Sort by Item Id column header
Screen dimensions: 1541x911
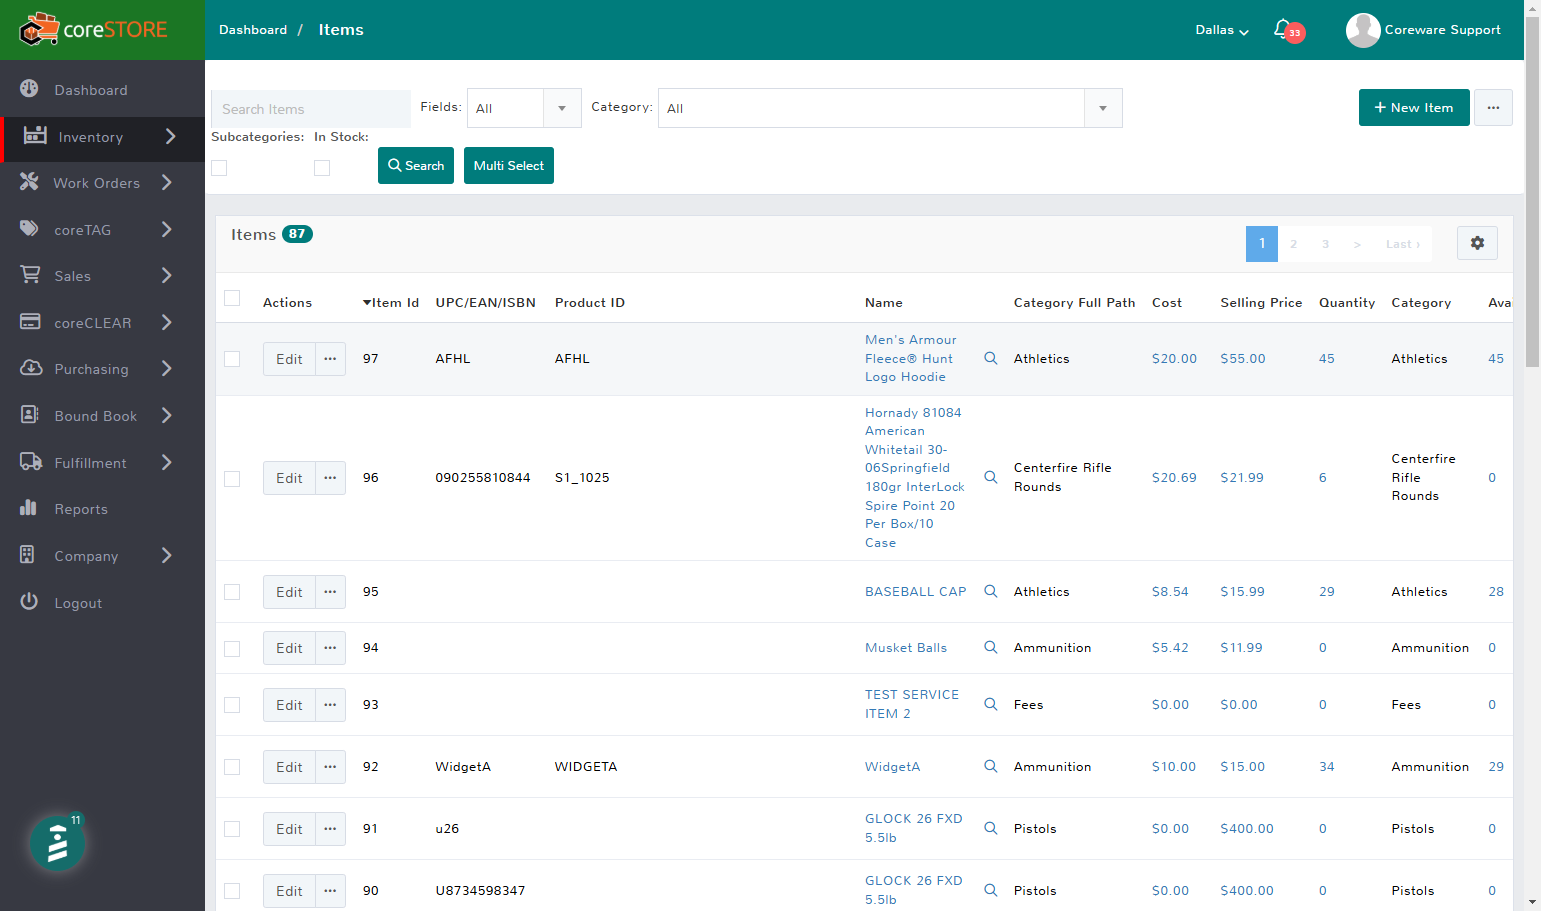pyautogui.click(x=391, y=302)
